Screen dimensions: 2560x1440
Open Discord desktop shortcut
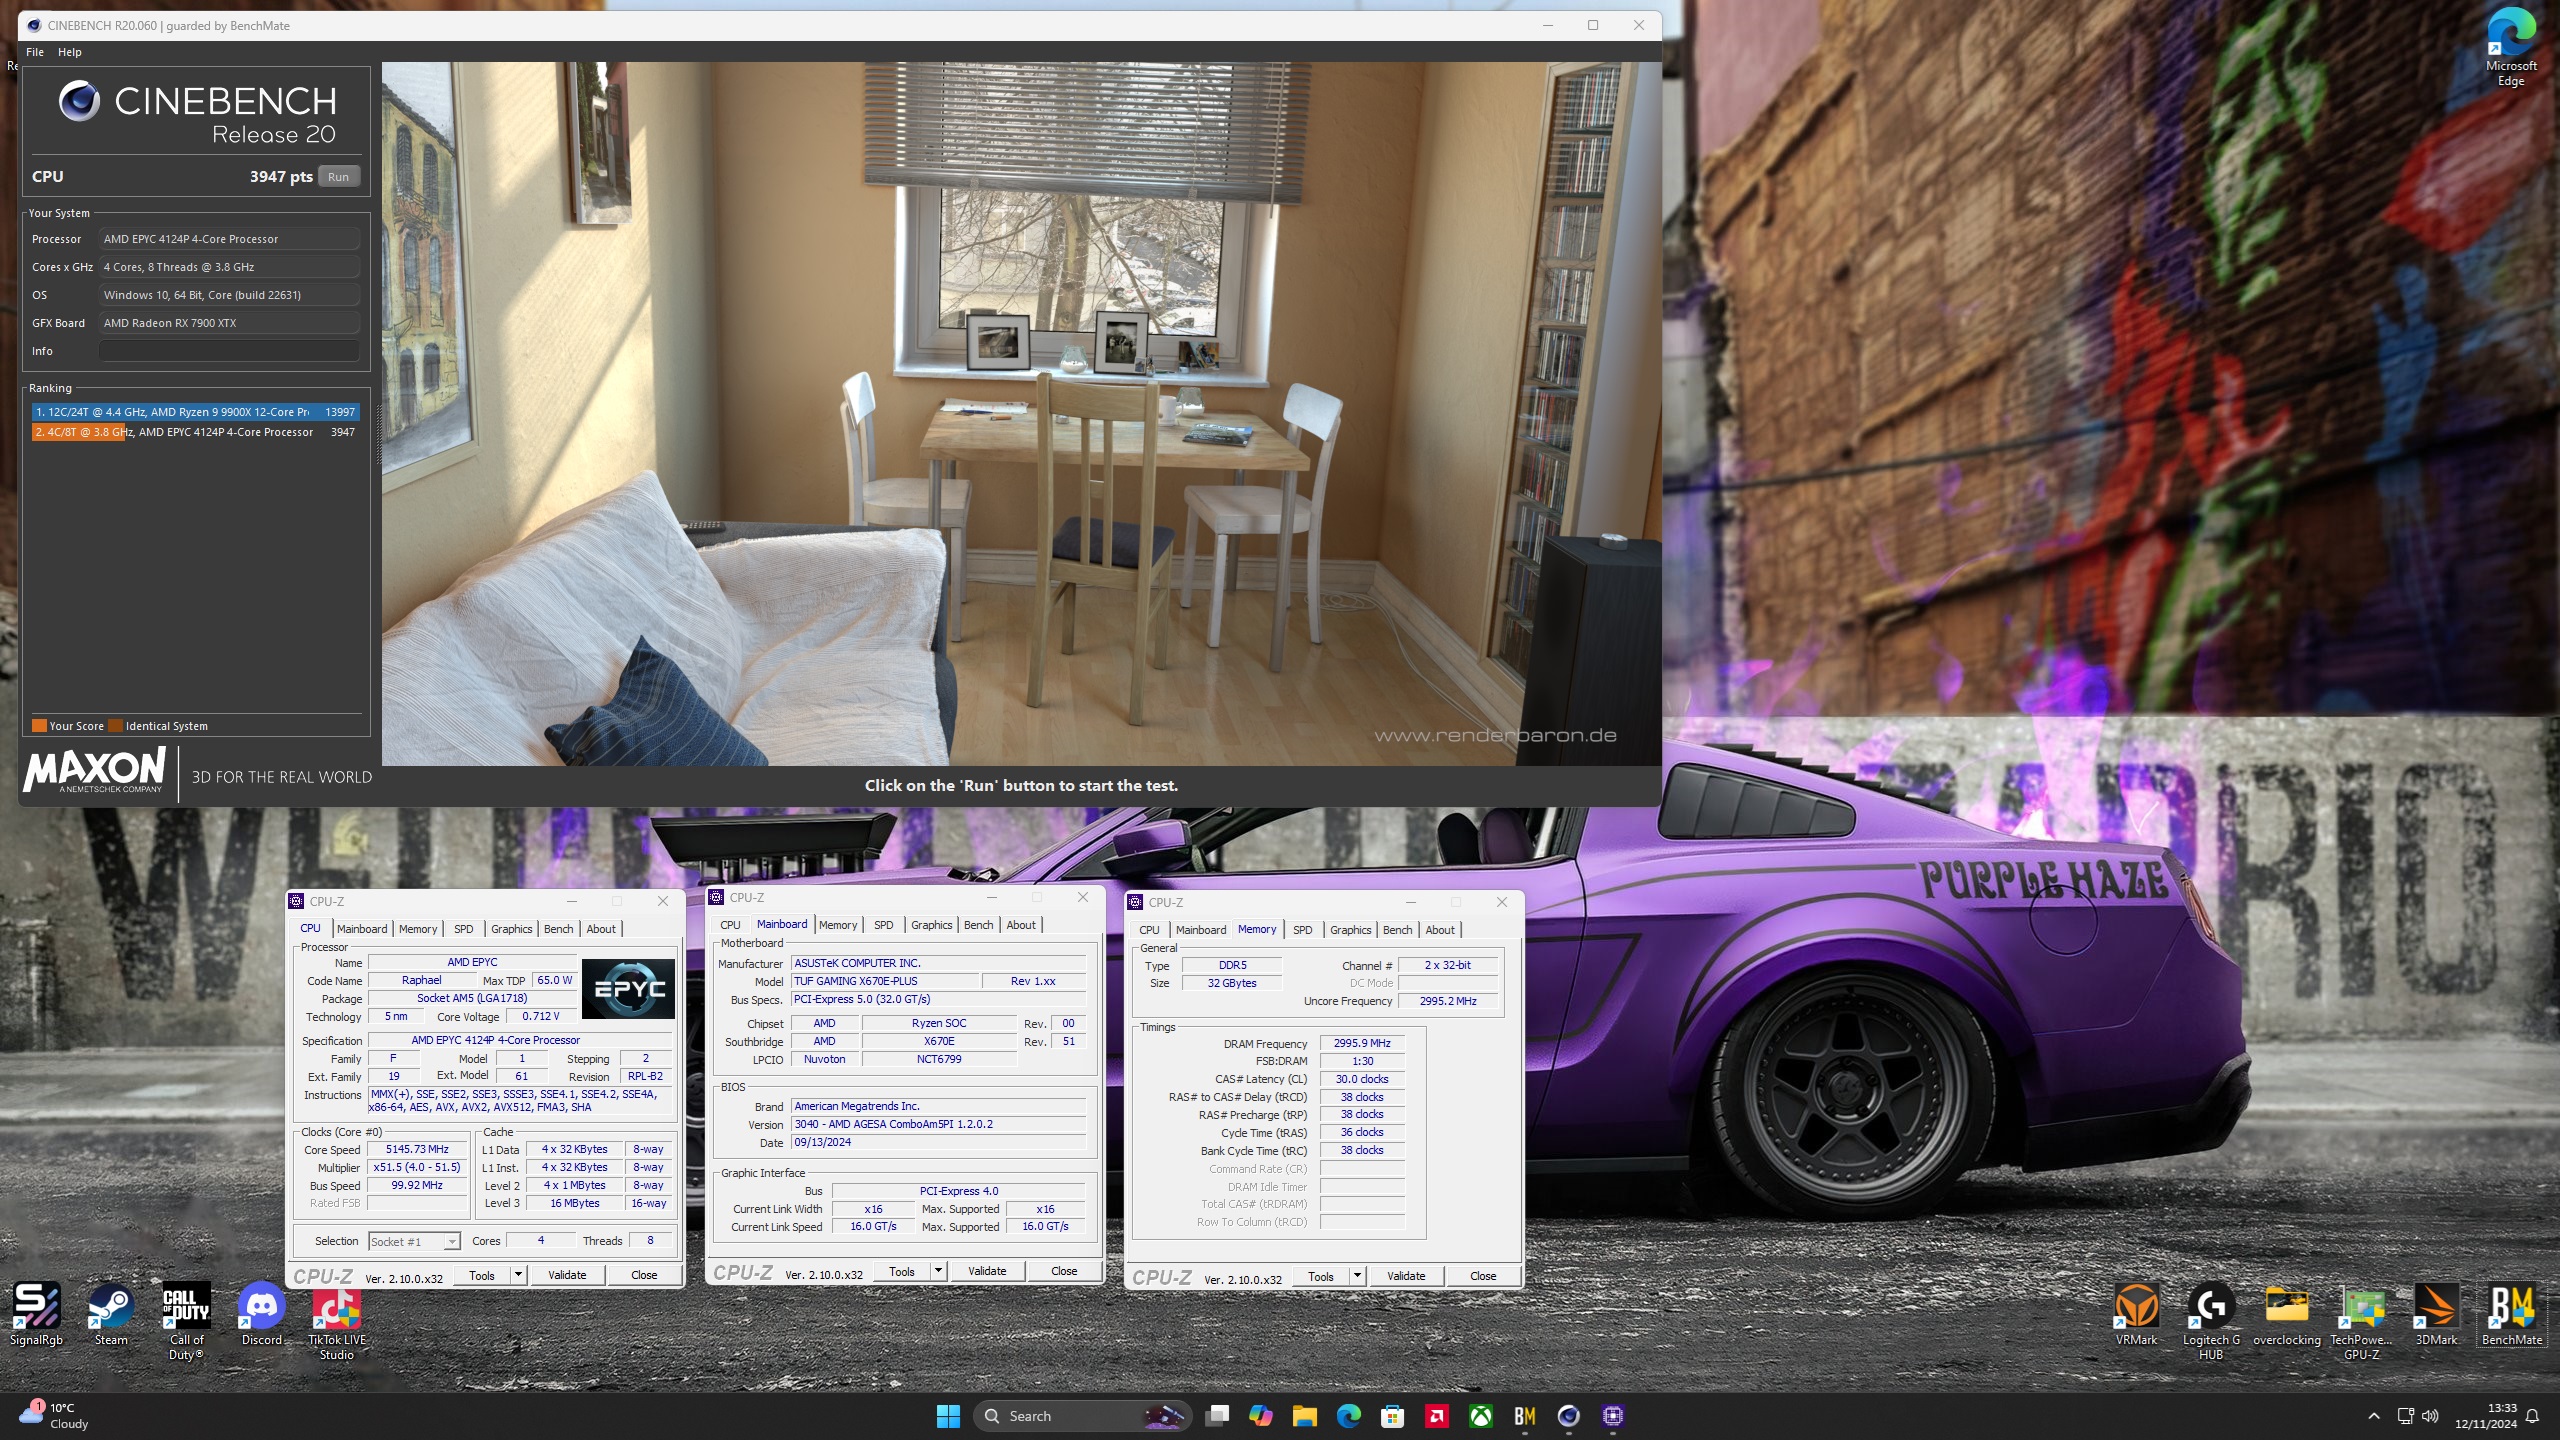pos(262,1315)
